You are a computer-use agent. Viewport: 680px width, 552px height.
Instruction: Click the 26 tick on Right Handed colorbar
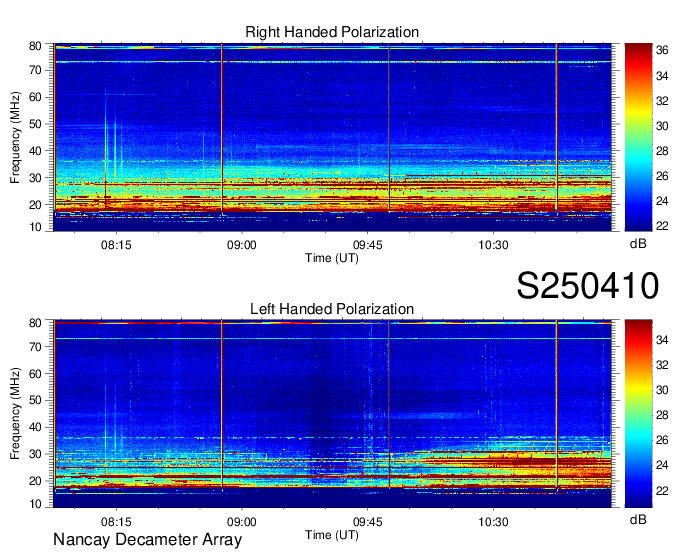click(662, 176)
